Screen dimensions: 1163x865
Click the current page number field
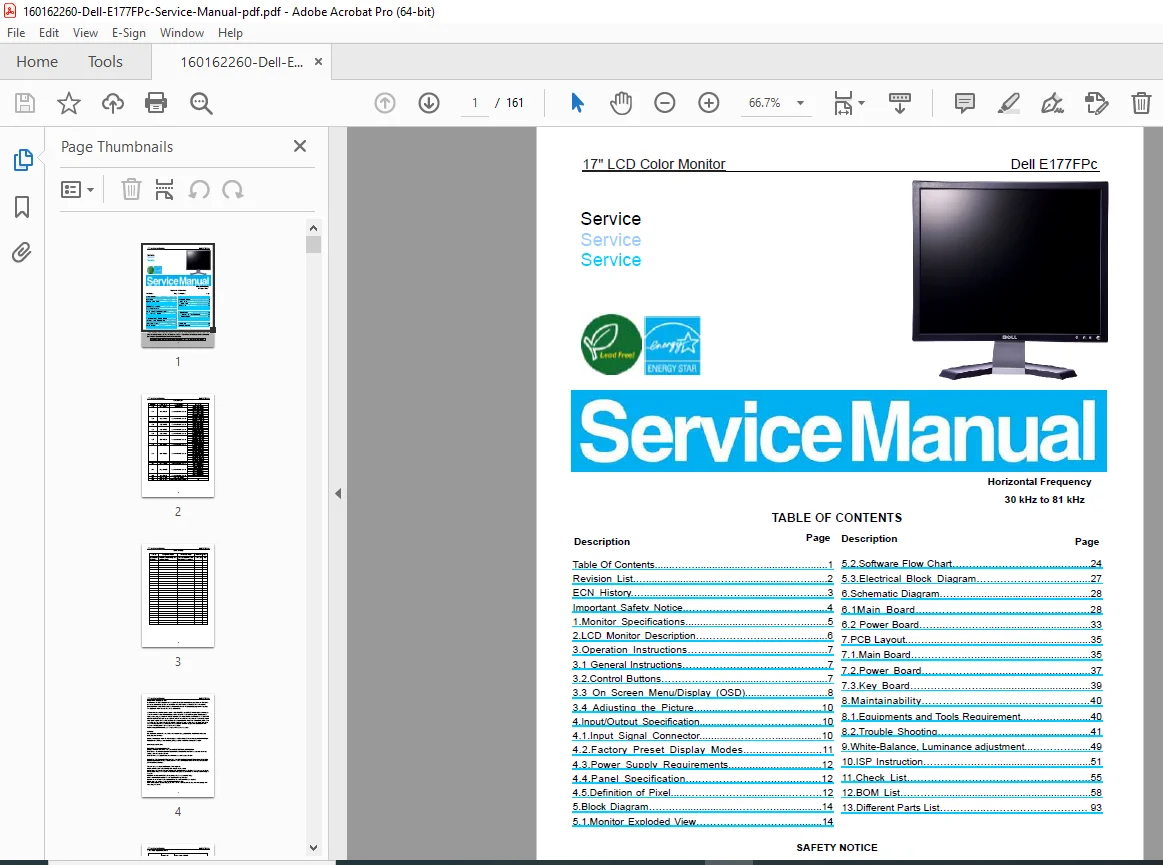pos(475,103)
